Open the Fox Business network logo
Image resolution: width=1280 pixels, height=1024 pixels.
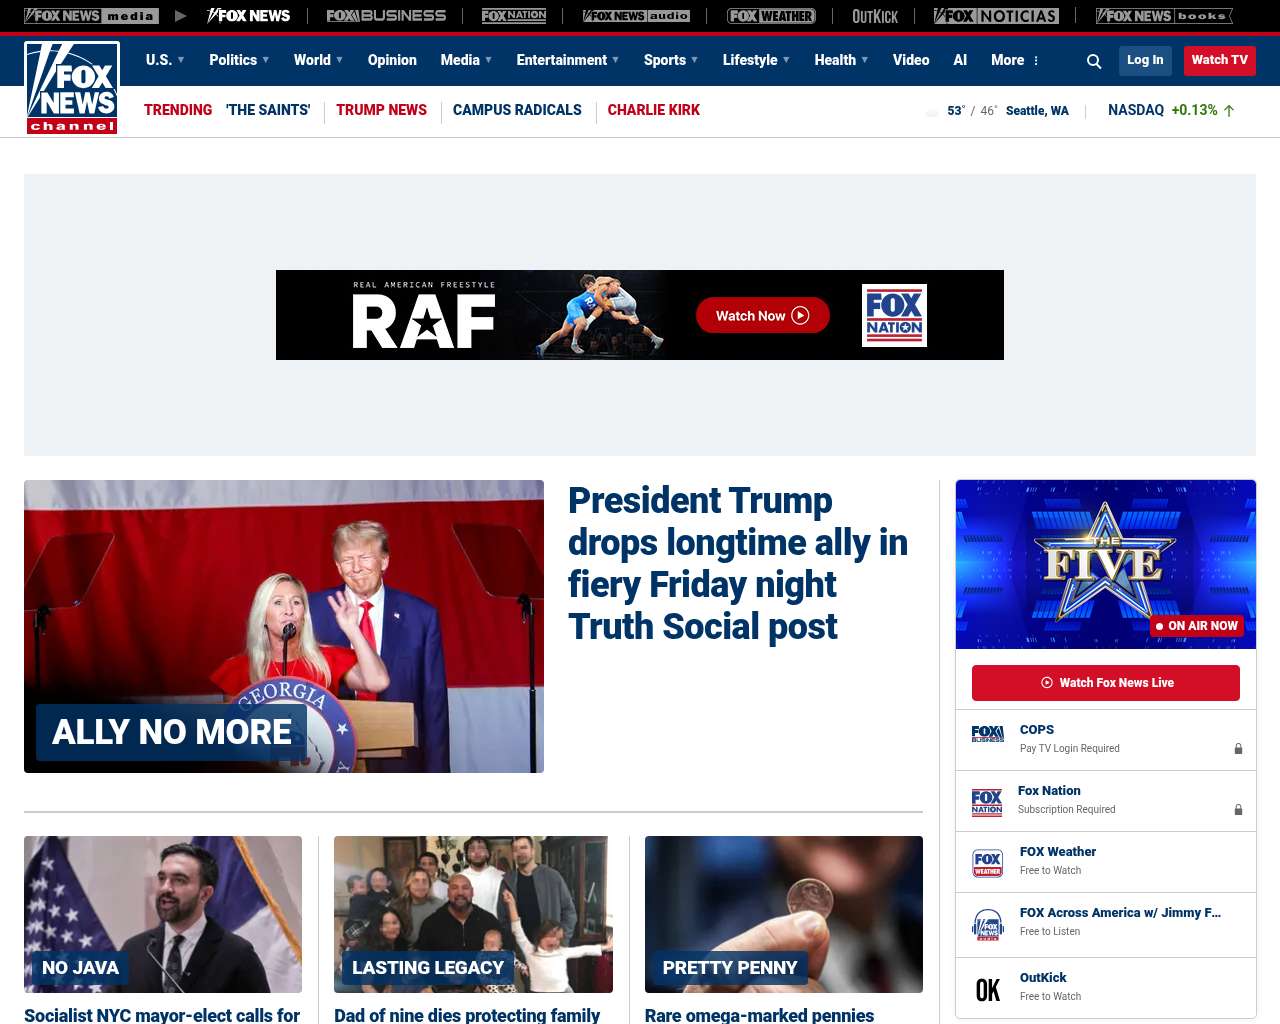(x=386, y=16)
